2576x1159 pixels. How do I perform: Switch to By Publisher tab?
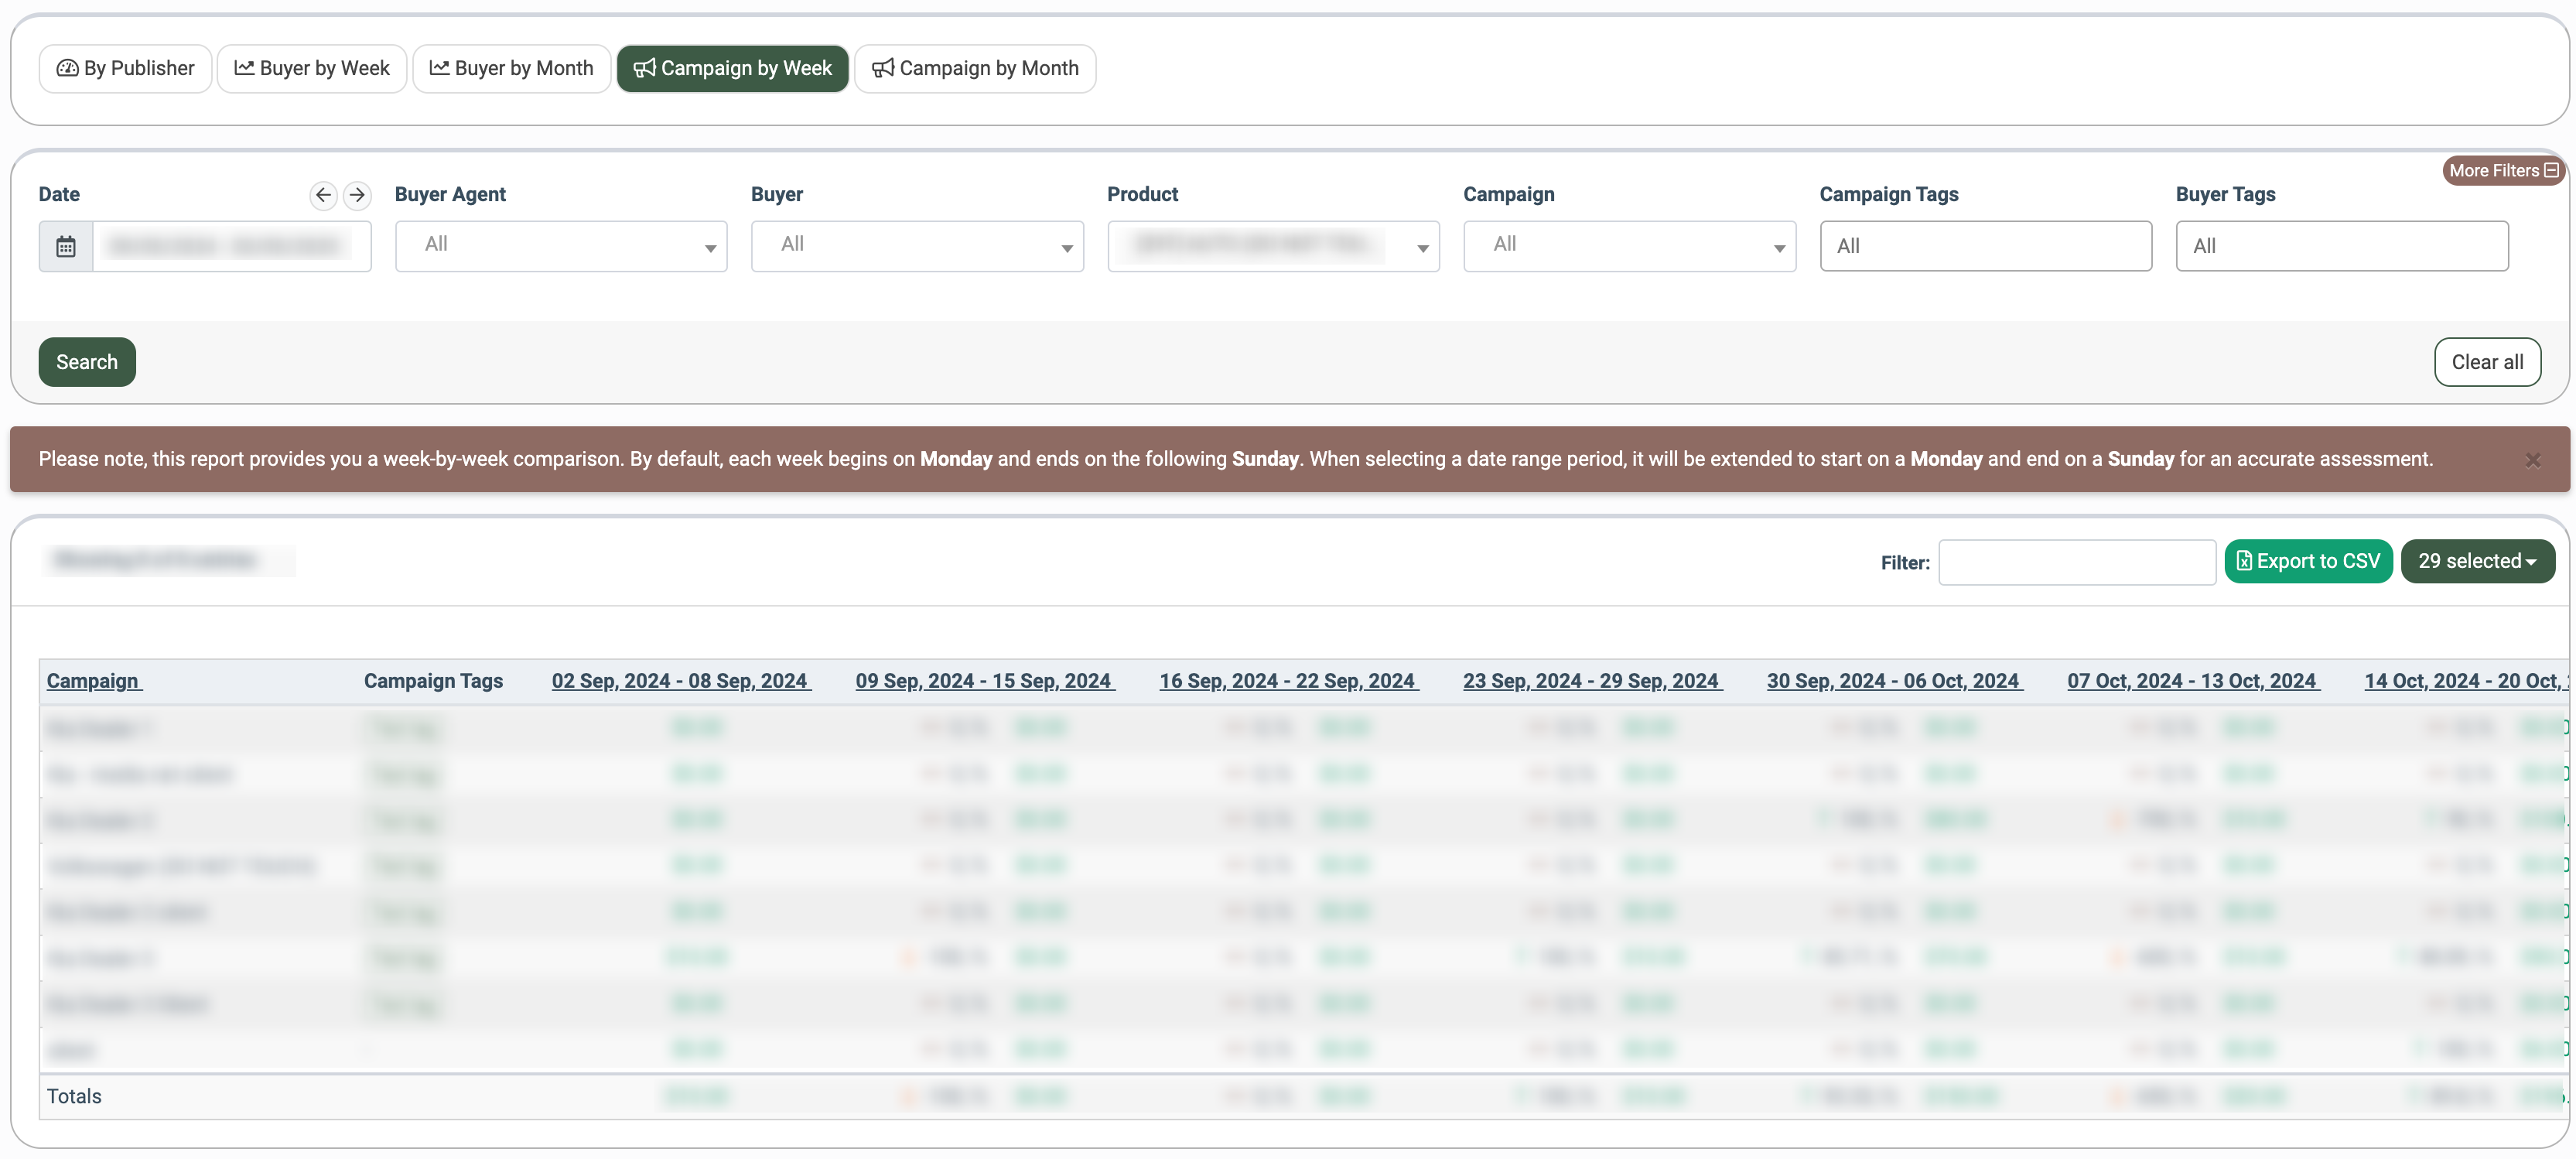click(x=125, y=68)
